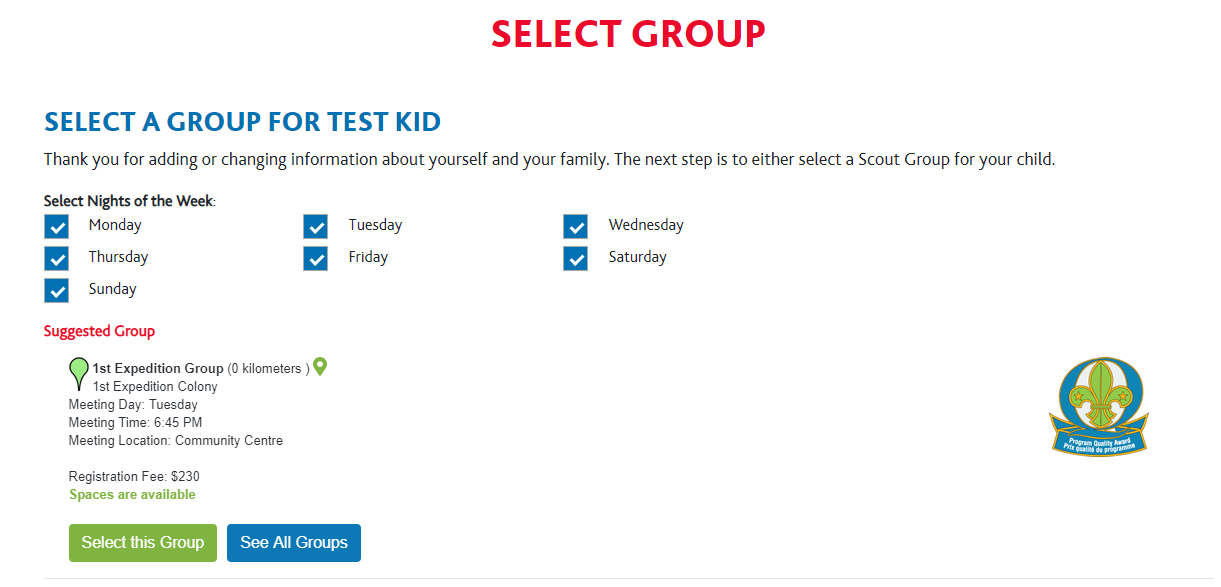Click the green Select this Group button
Image resolution: width=1221 pixels, height=587 pixels.
143,543
